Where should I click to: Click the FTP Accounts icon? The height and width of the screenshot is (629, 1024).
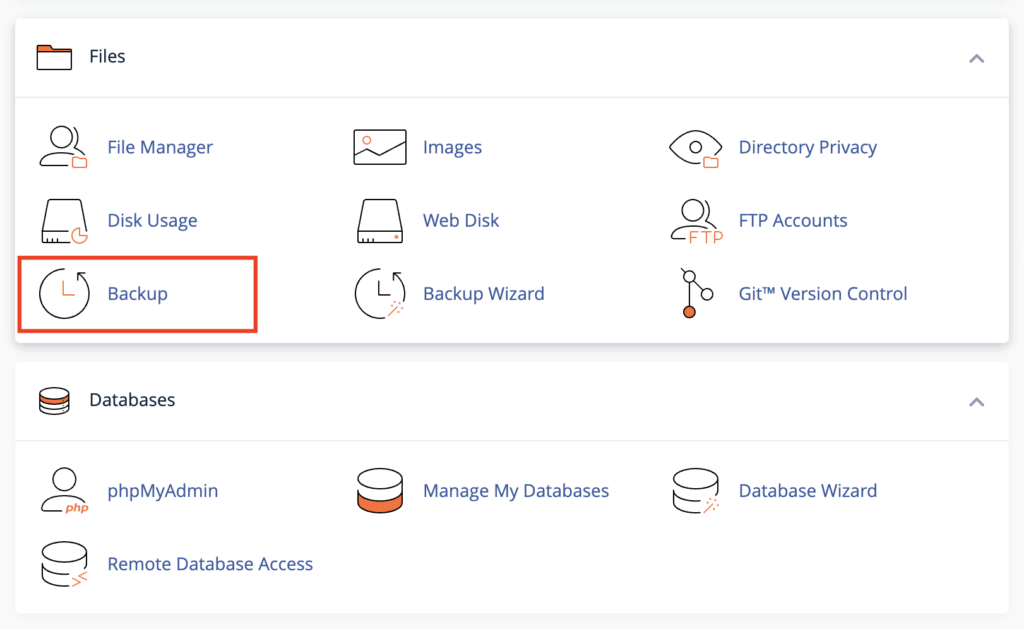click(x=694, y=220)
